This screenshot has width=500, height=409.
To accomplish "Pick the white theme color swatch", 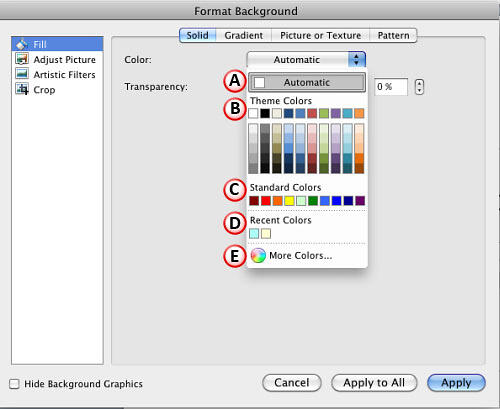I will coord(253,113).
